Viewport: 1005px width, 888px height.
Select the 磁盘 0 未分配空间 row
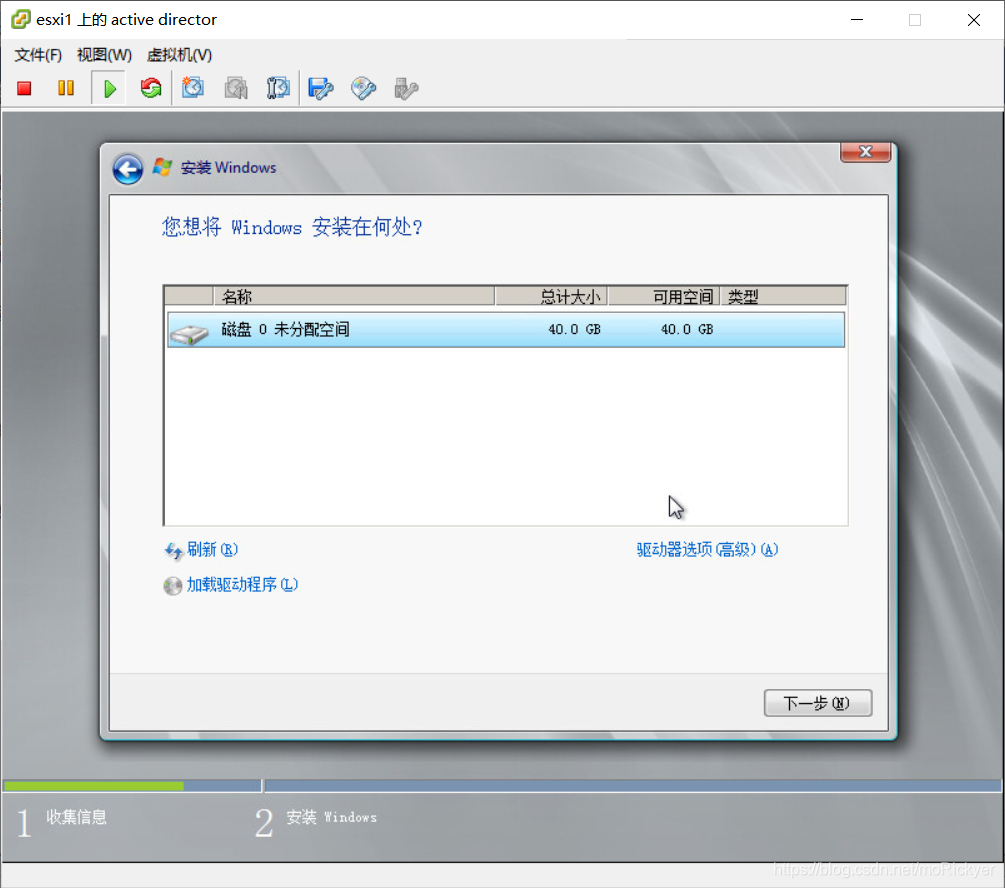[506, 330]
